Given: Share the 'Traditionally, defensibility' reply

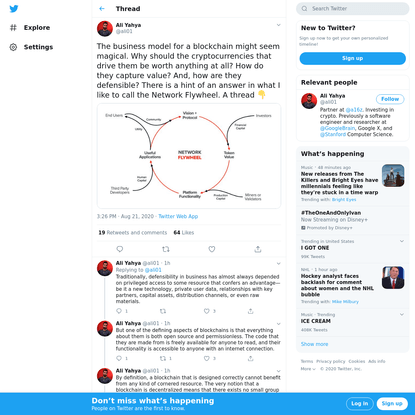Looking at the screenshot, I should [x=251, y=311].
